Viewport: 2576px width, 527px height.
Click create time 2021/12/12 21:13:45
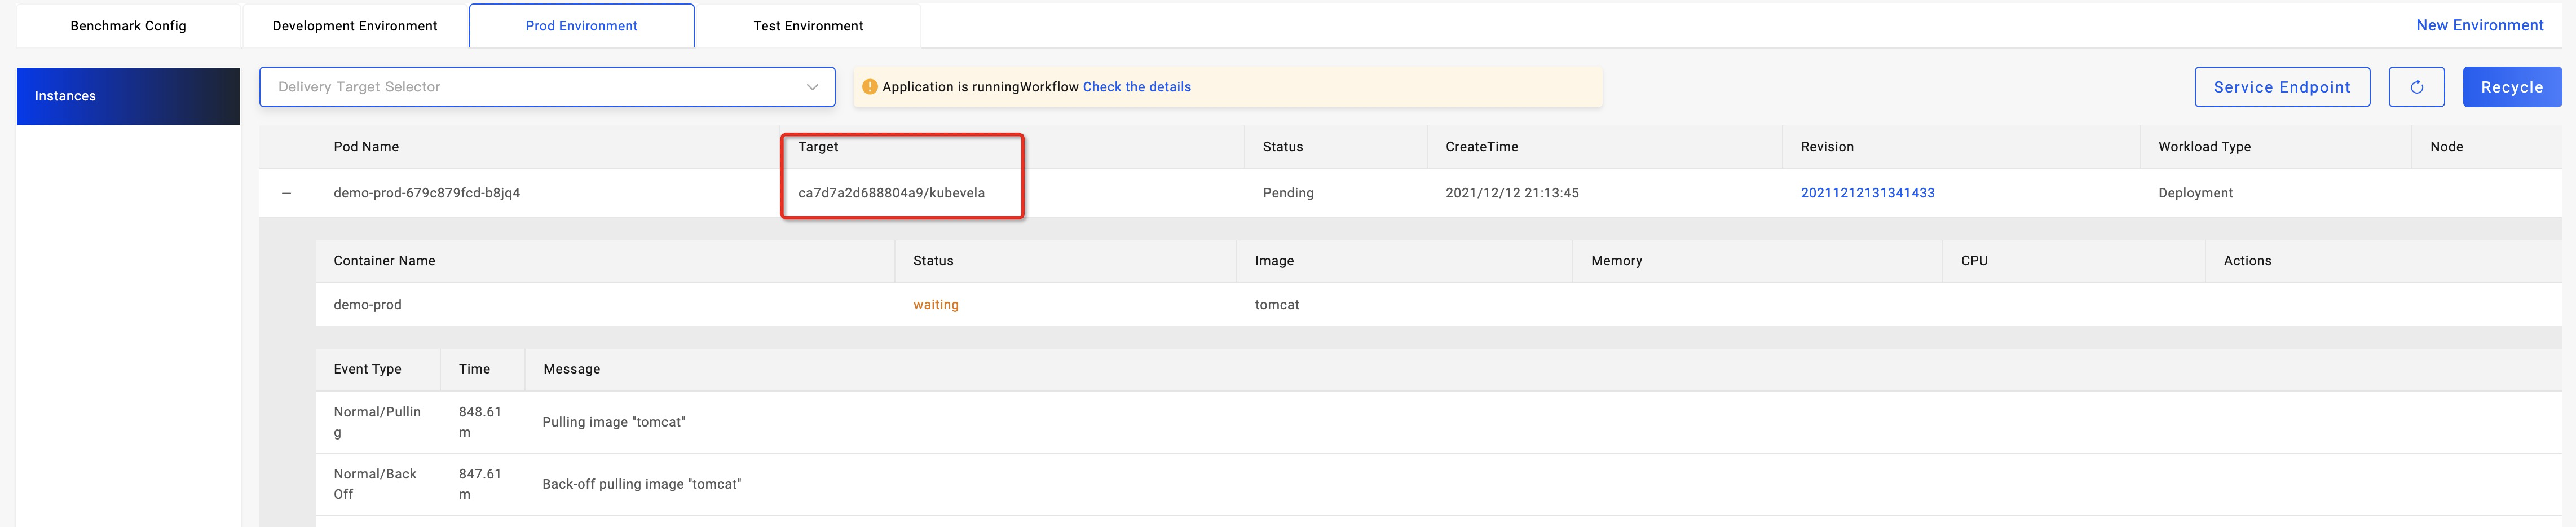[1512, 193]
